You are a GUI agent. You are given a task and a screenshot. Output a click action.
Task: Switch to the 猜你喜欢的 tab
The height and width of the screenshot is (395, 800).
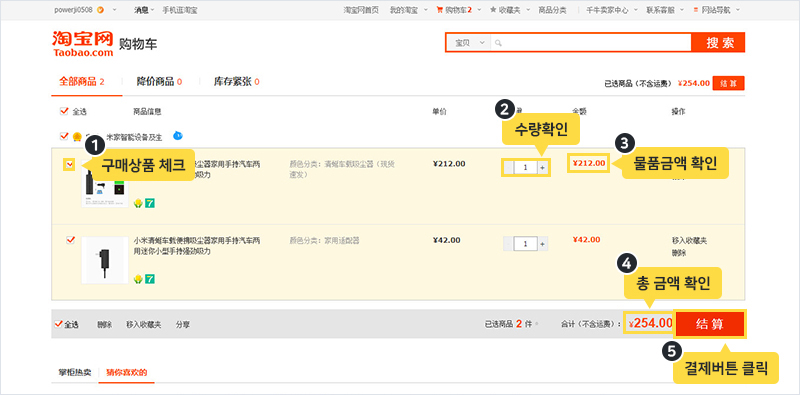click(127, 372)
